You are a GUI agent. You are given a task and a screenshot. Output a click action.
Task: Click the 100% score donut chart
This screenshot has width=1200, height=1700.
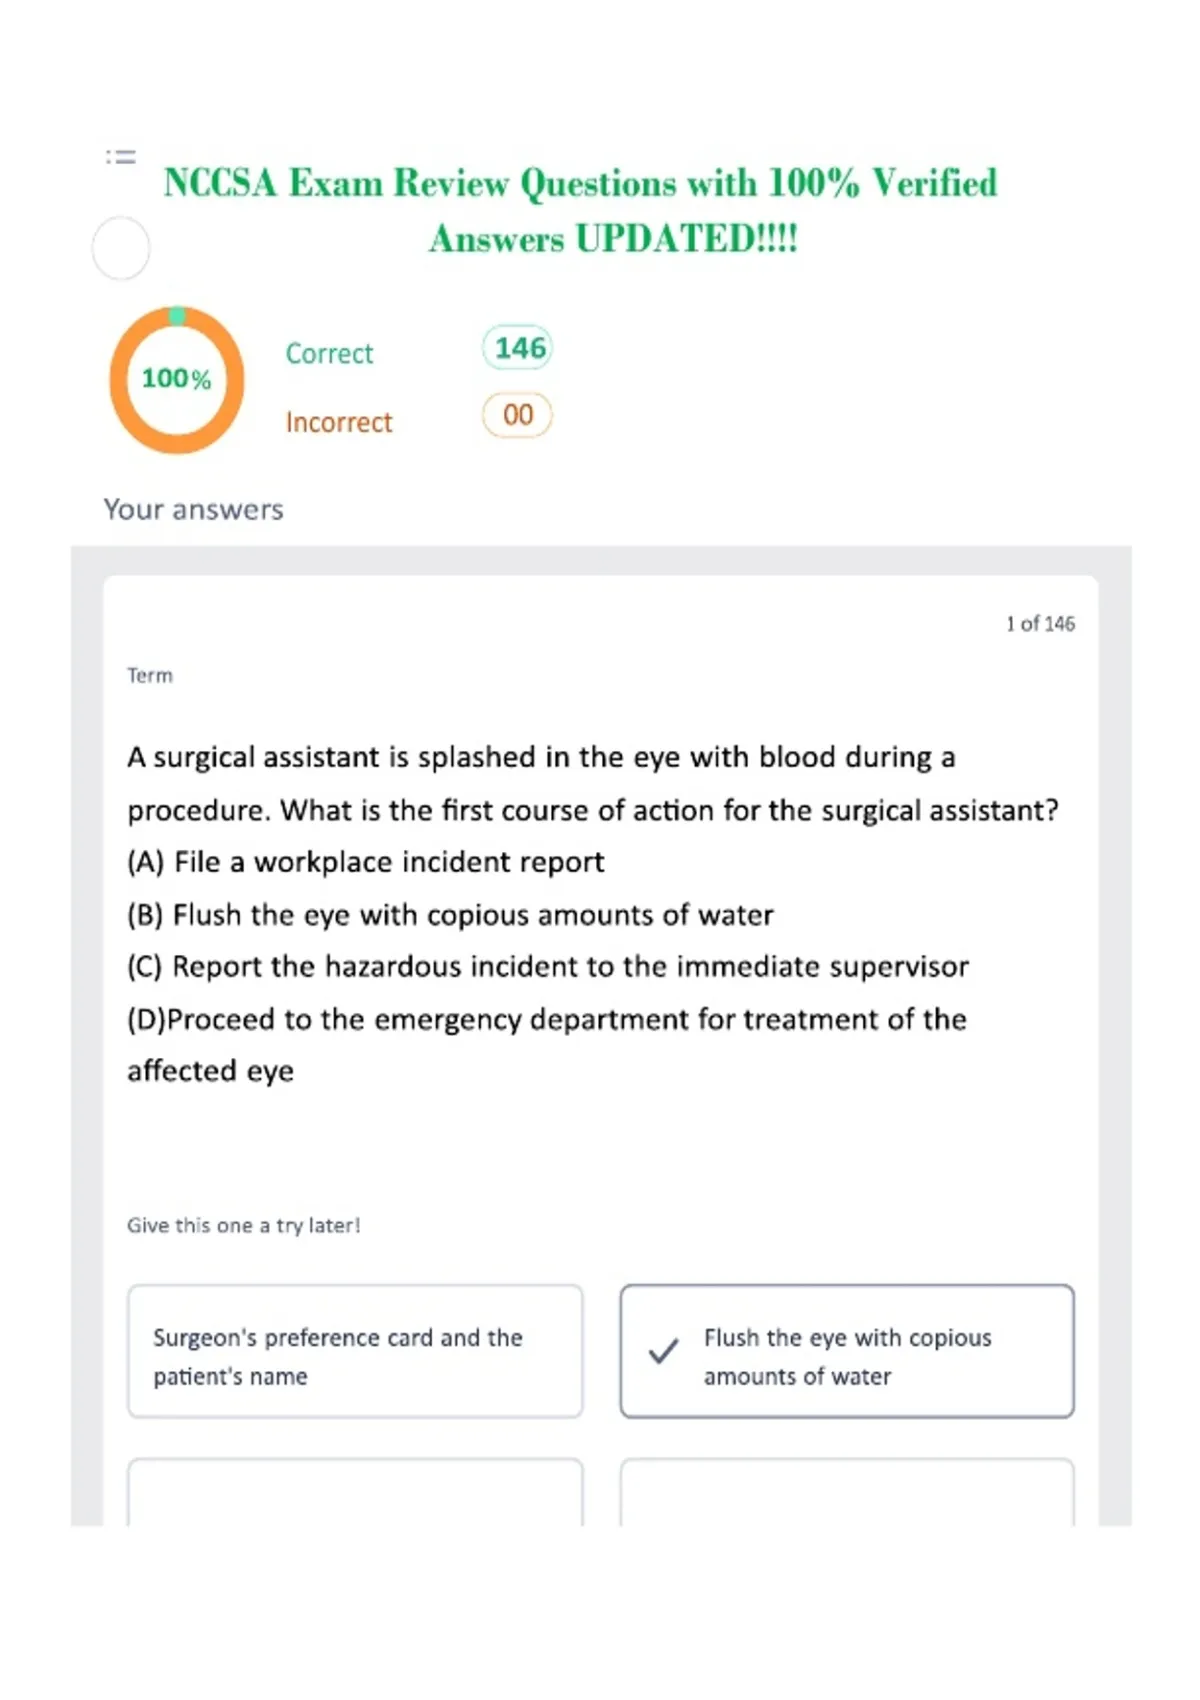[177, 380]
